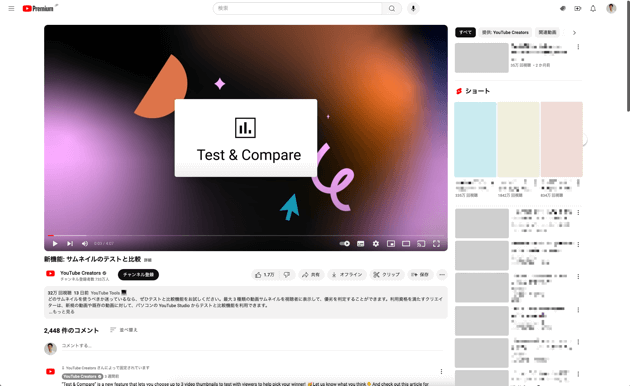
Task: Start voice search with microphone icon
Action: pyautogui.click(x=413, y=8)
